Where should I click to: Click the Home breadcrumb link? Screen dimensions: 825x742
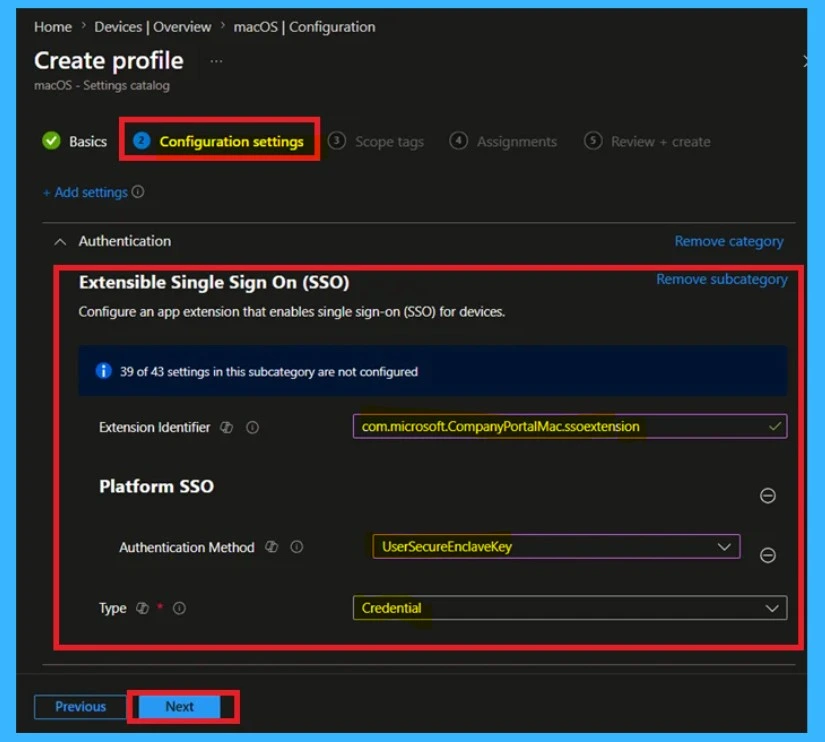coord(53,27)
